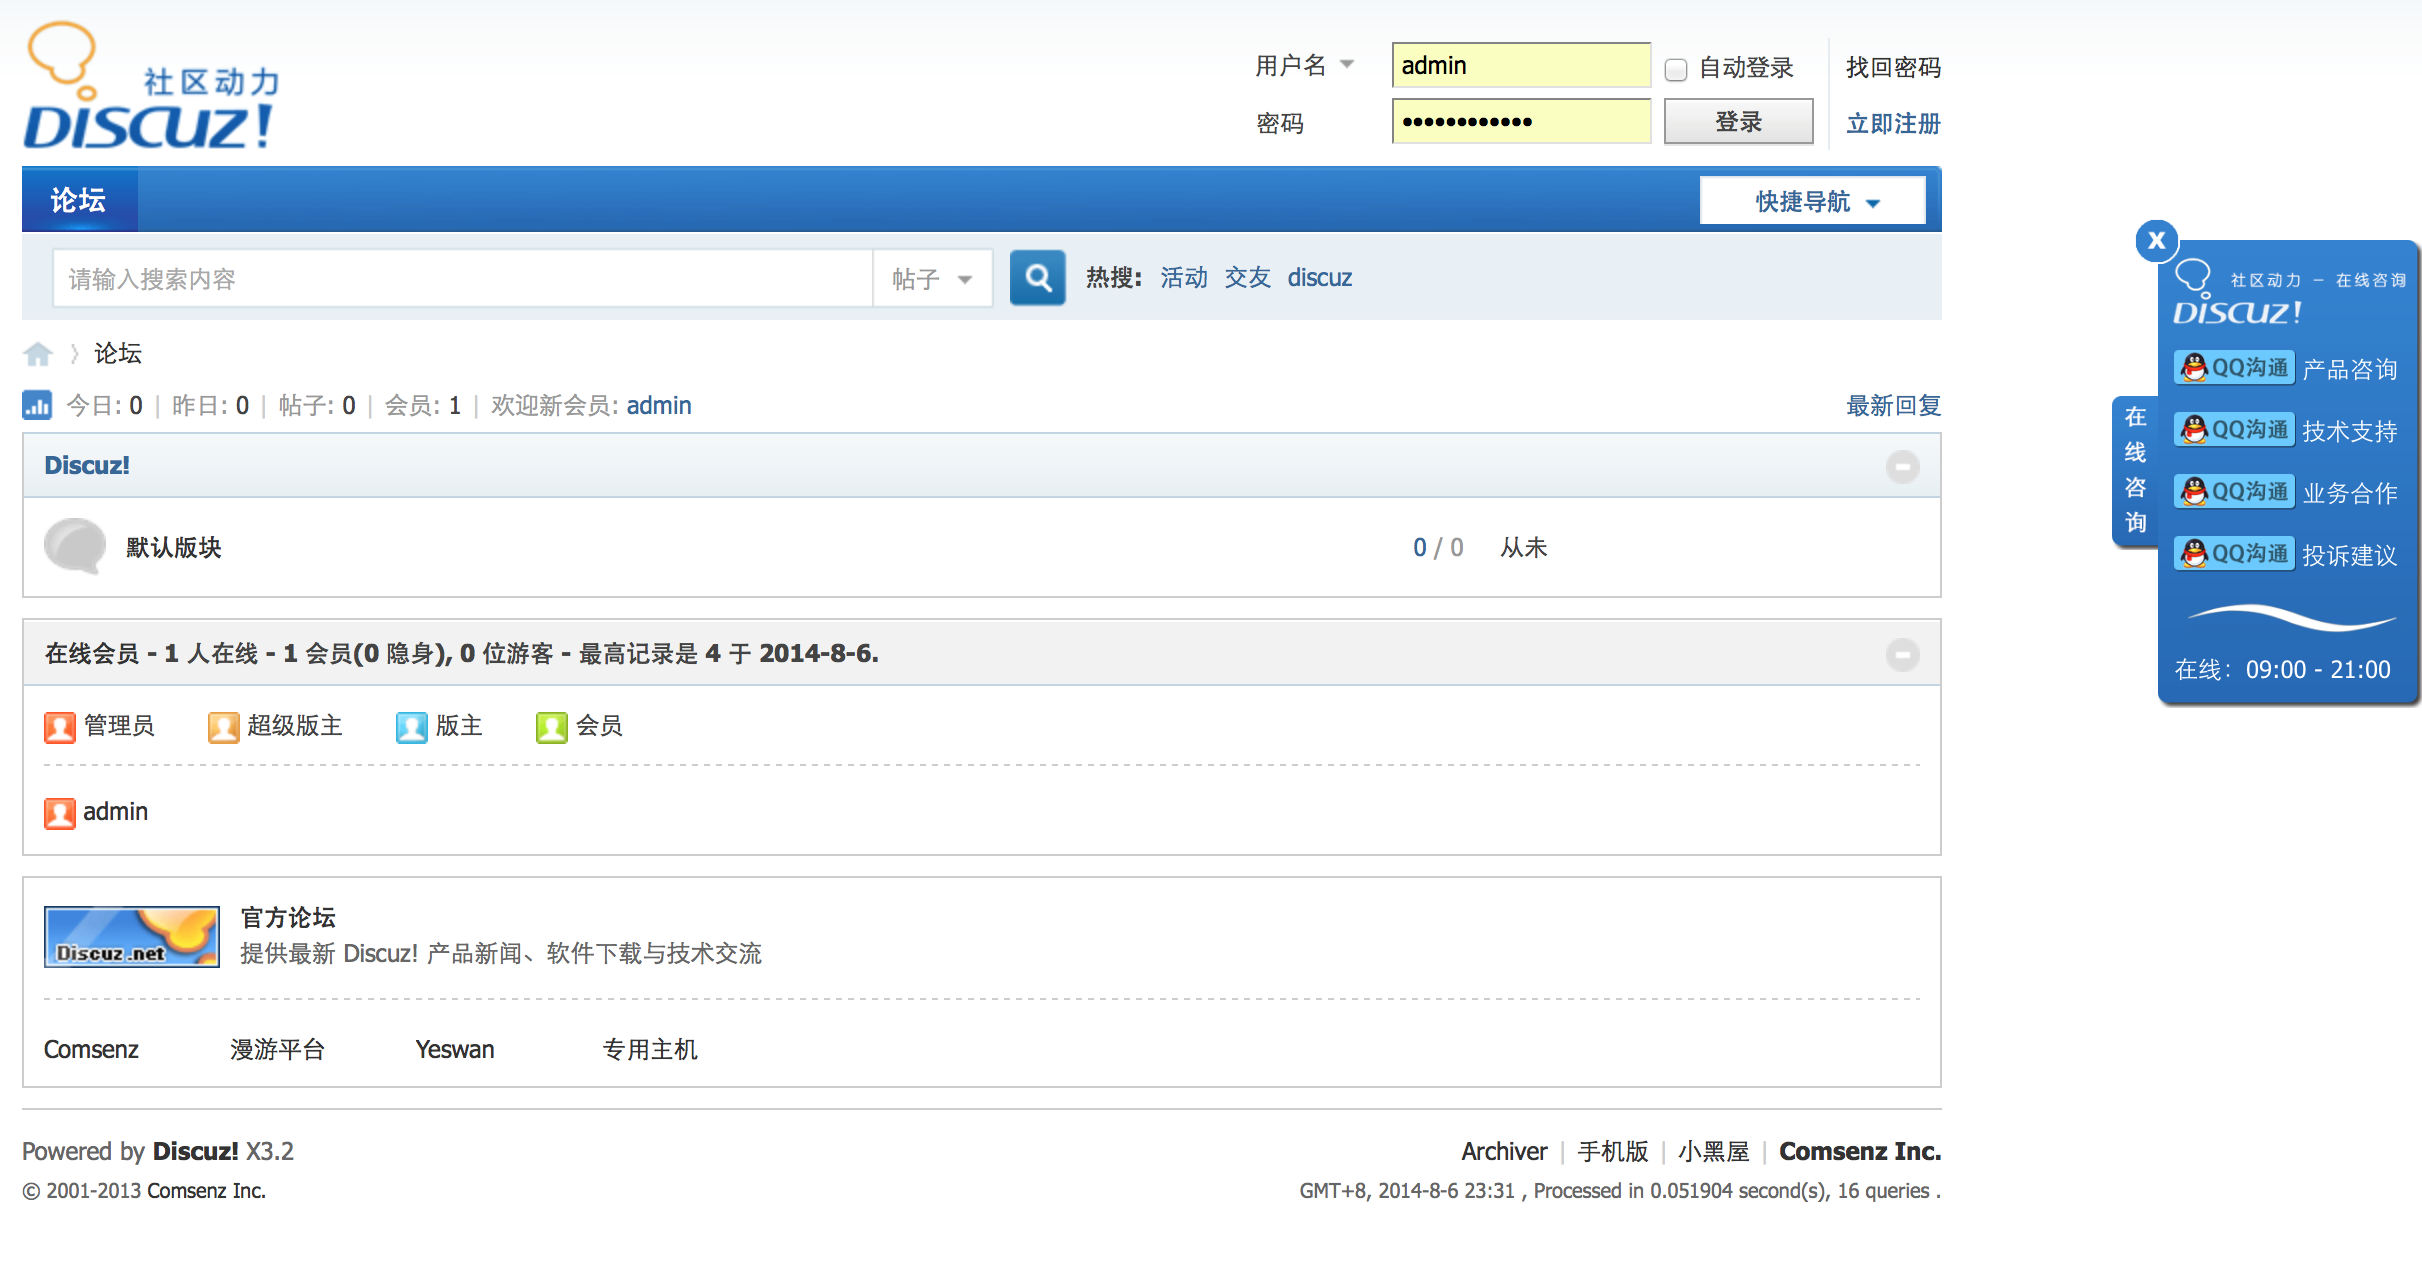Open the 用户名 dropdown arrow
The image size is (2422, 1272).
(x=1348, y=64)
